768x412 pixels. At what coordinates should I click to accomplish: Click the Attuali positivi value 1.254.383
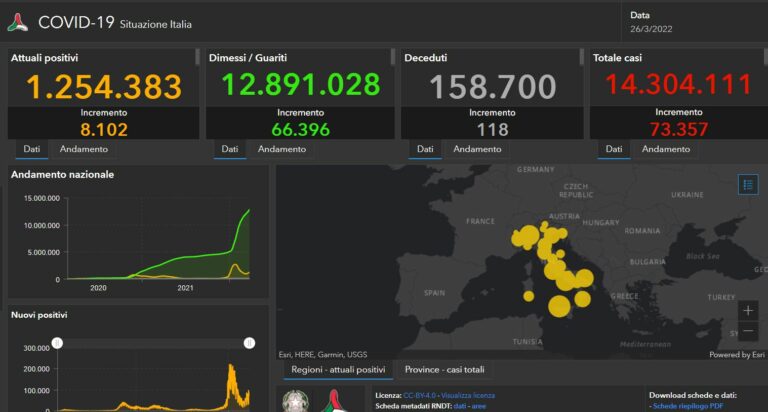(104, 87)
